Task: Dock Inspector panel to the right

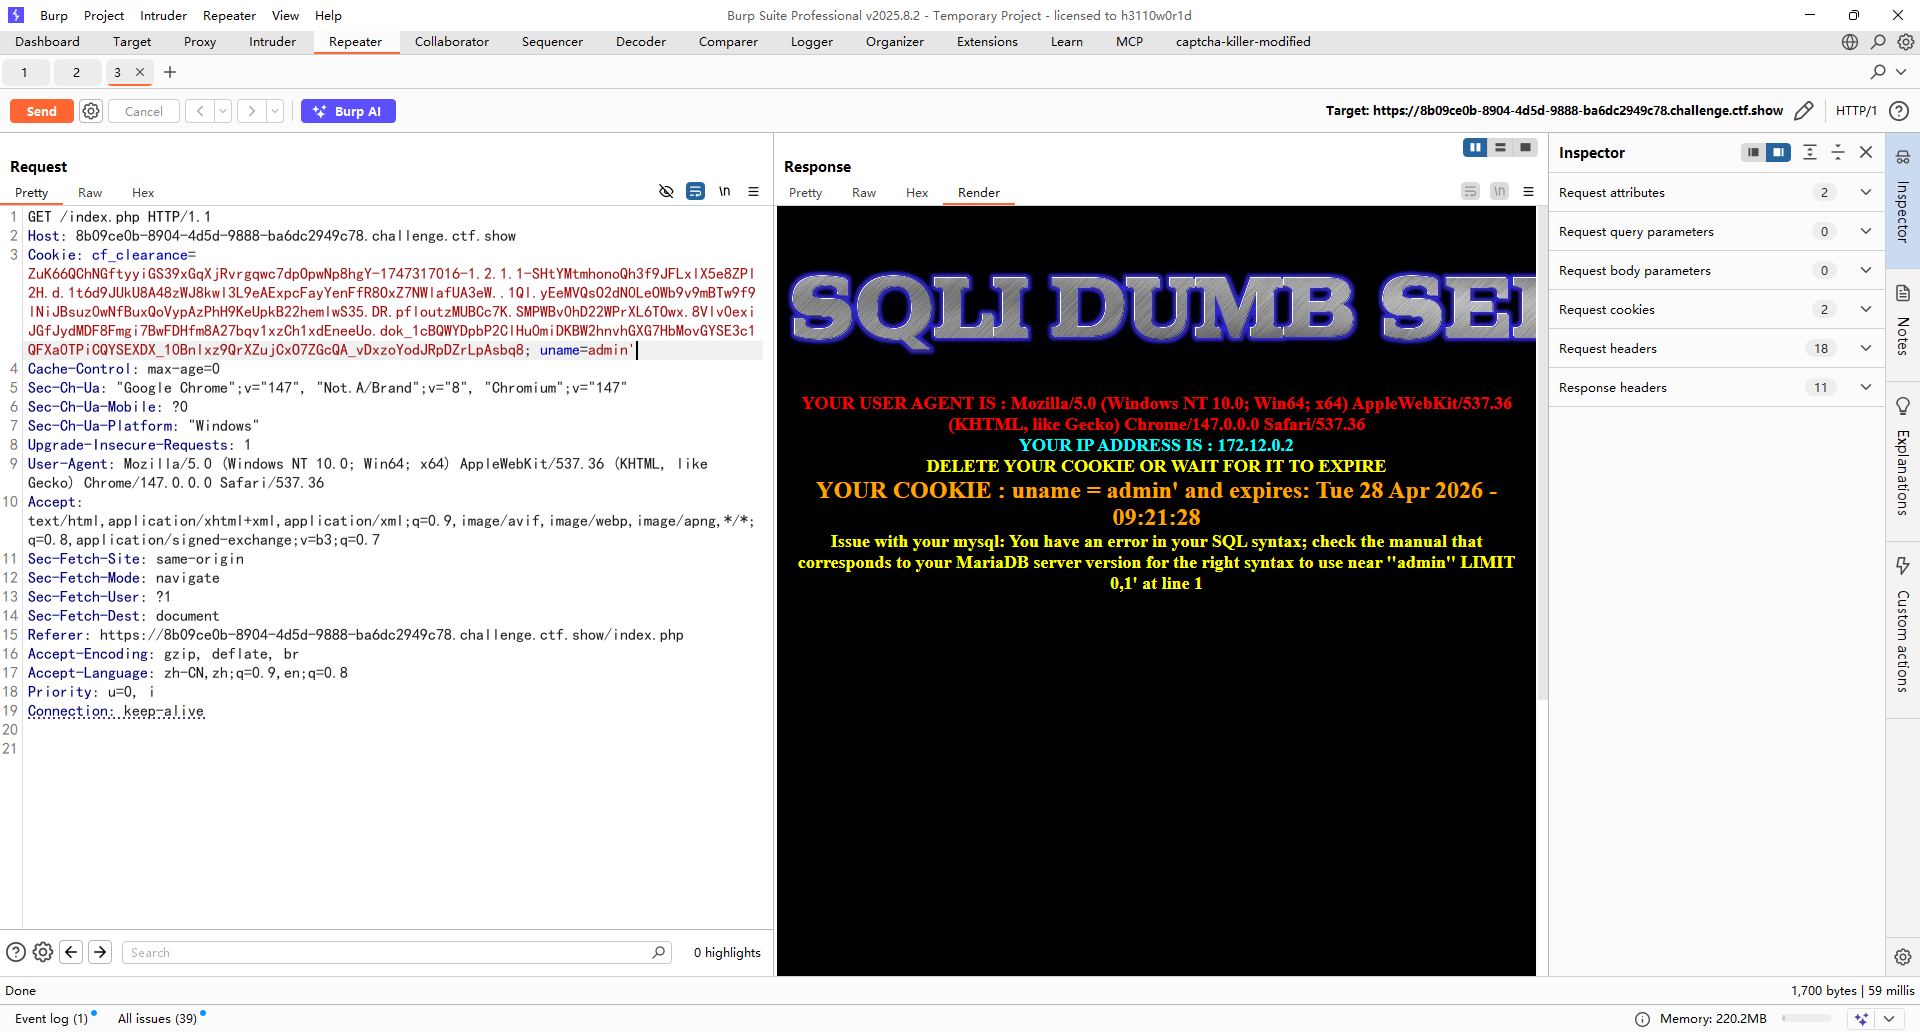Action: click(x=1778, y=153)
